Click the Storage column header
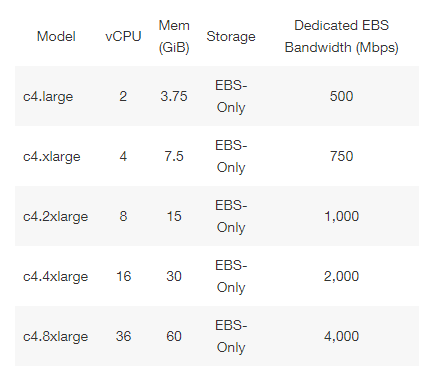The height and width of the screenshot is (366, 424). pyautogui.click(x=231, y=36)
